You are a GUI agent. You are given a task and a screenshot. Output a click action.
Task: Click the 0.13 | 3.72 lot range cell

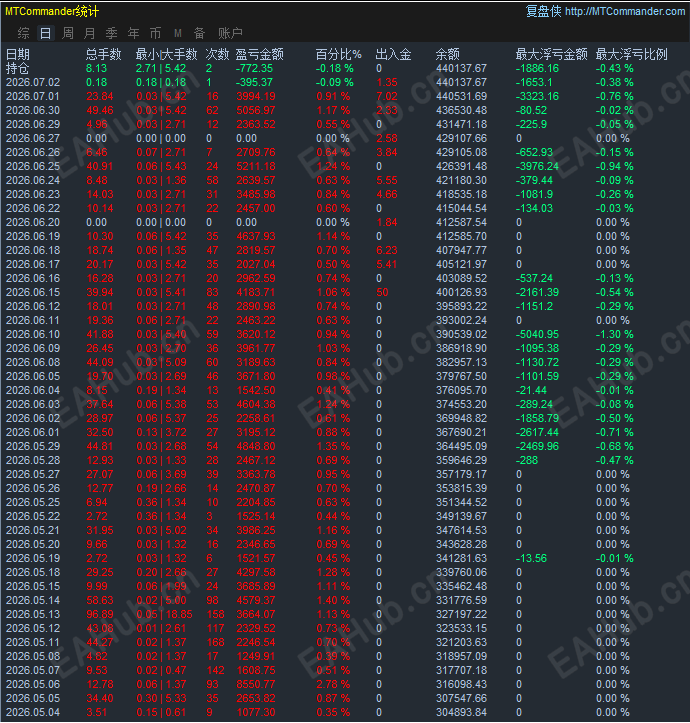tap(161, 433)
